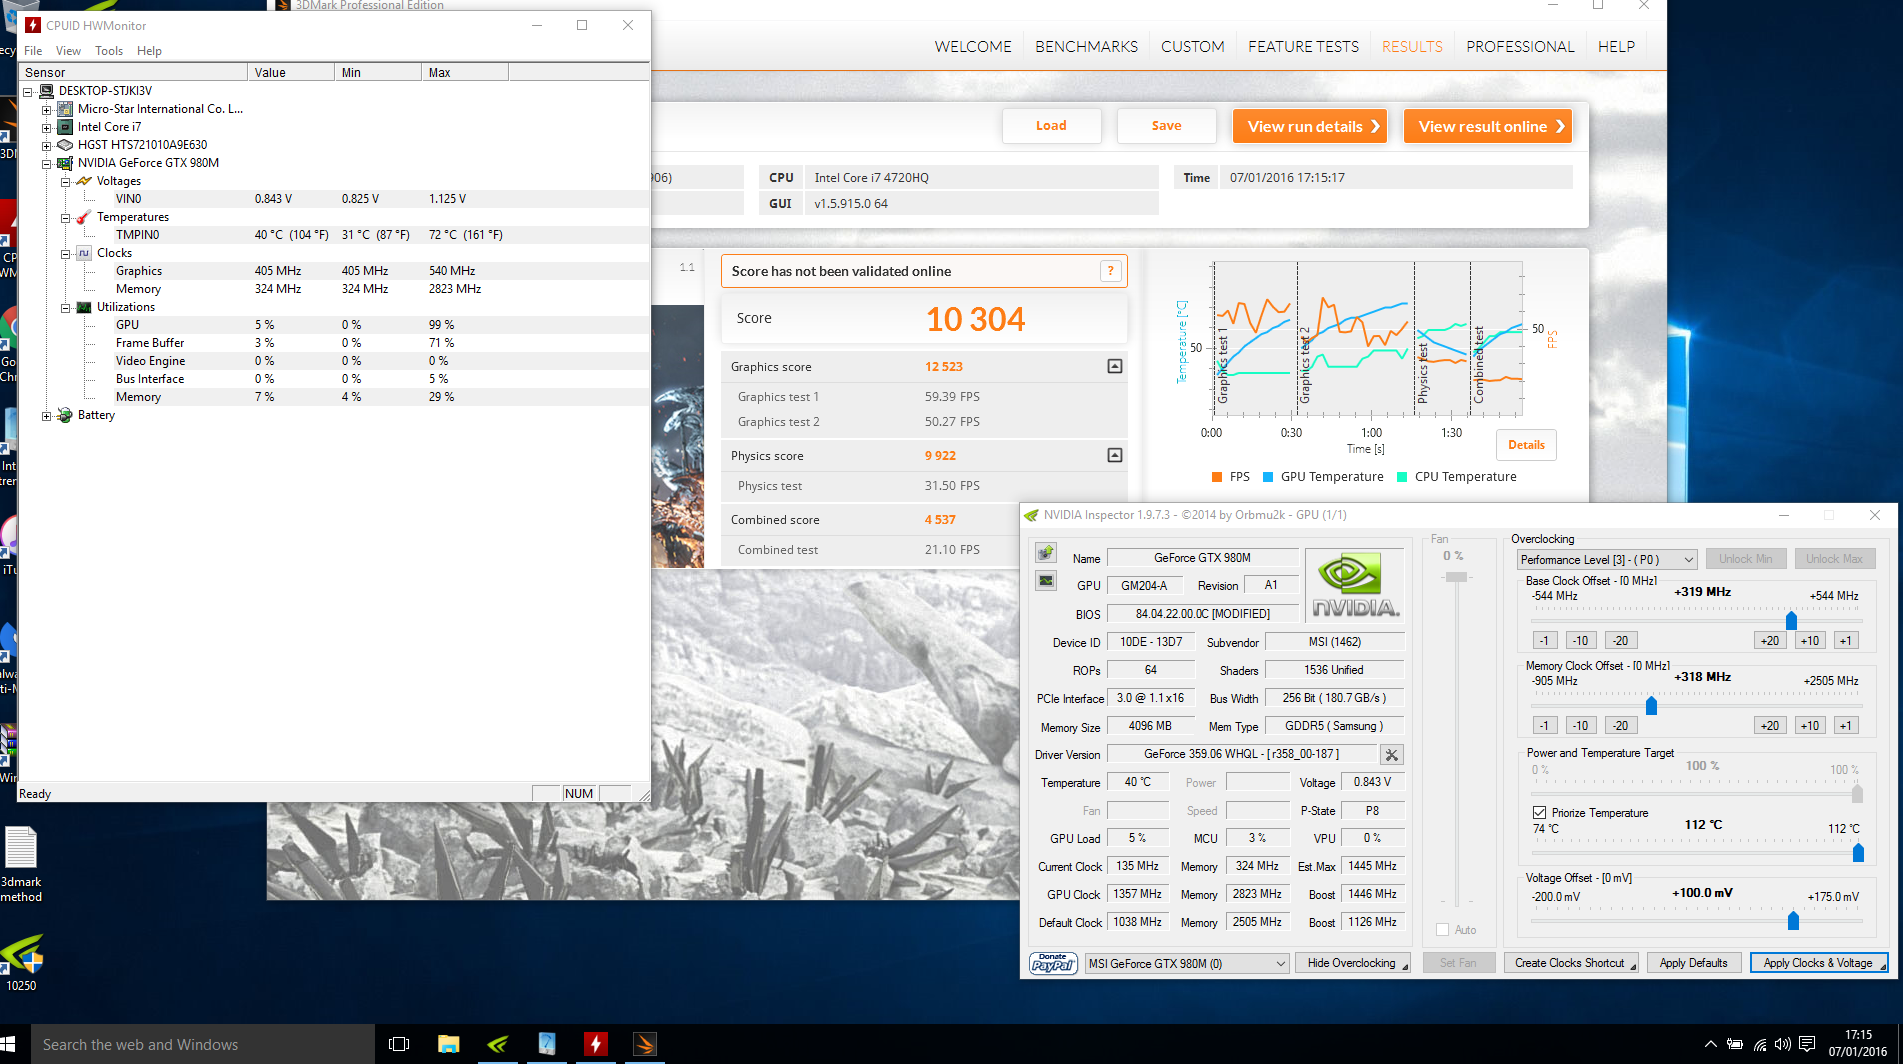Click View run details button
The image size is (1903, 1064).
[x=1310, y=126]
